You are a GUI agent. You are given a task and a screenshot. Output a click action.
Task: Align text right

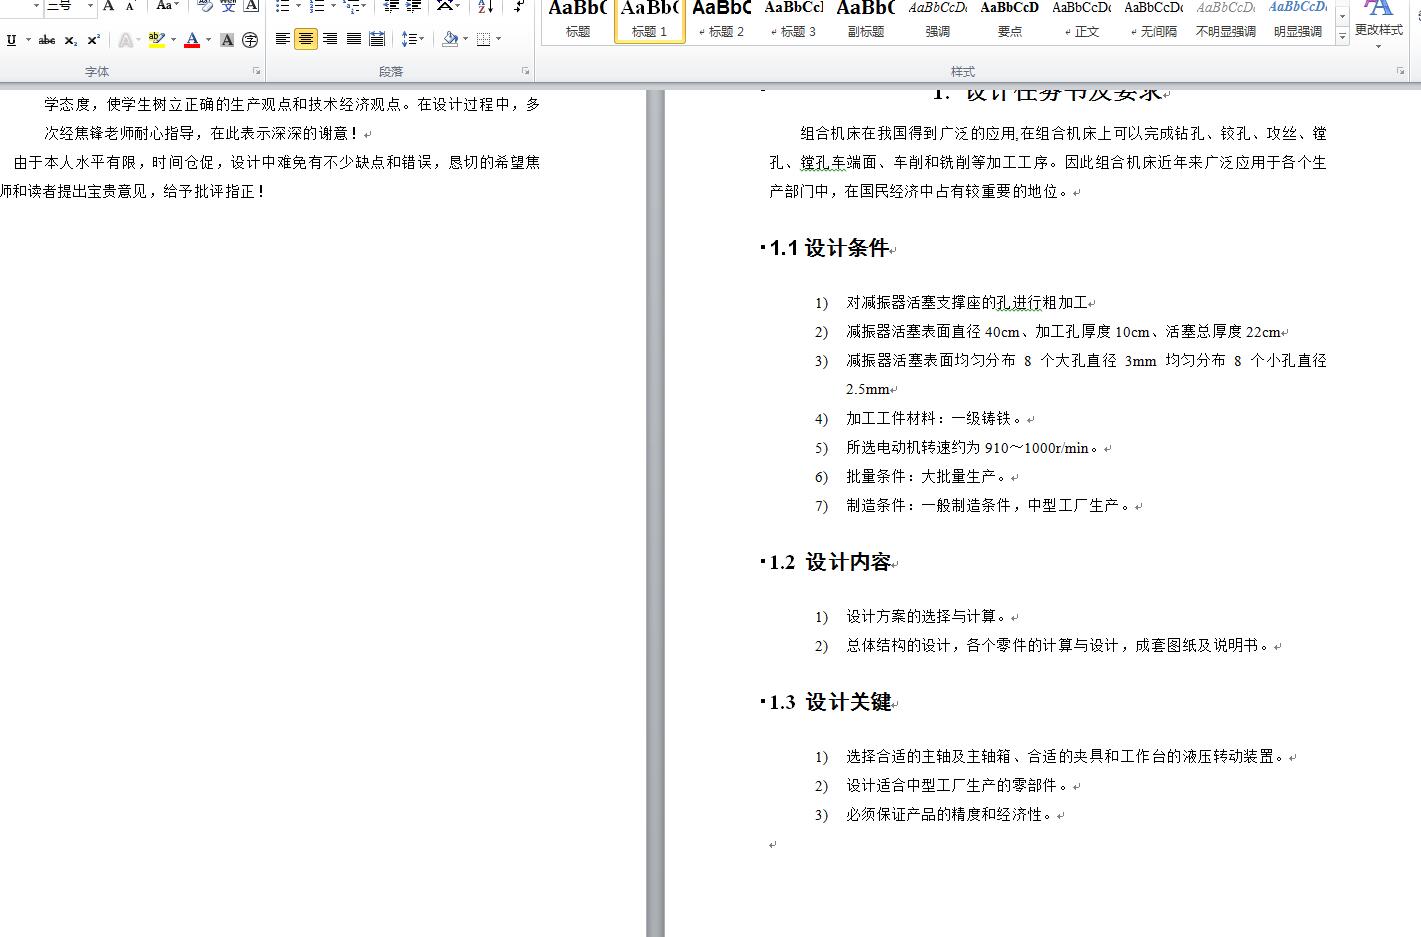[330, 39]
